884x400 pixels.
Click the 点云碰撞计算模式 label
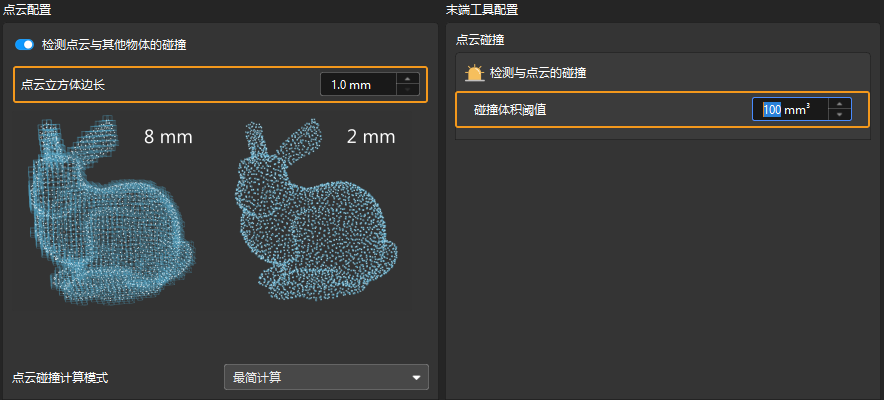pyautogui.click(x=60, y=377)
